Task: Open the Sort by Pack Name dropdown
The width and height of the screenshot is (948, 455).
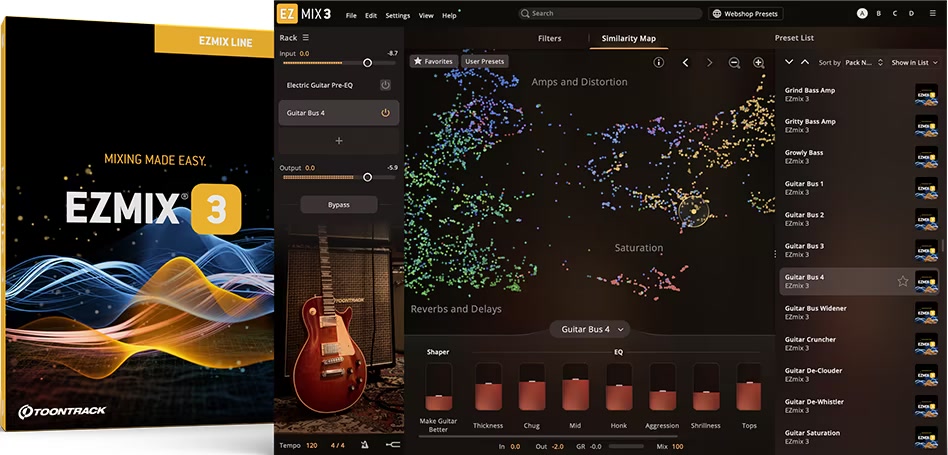Action: [x=864, y=63]
